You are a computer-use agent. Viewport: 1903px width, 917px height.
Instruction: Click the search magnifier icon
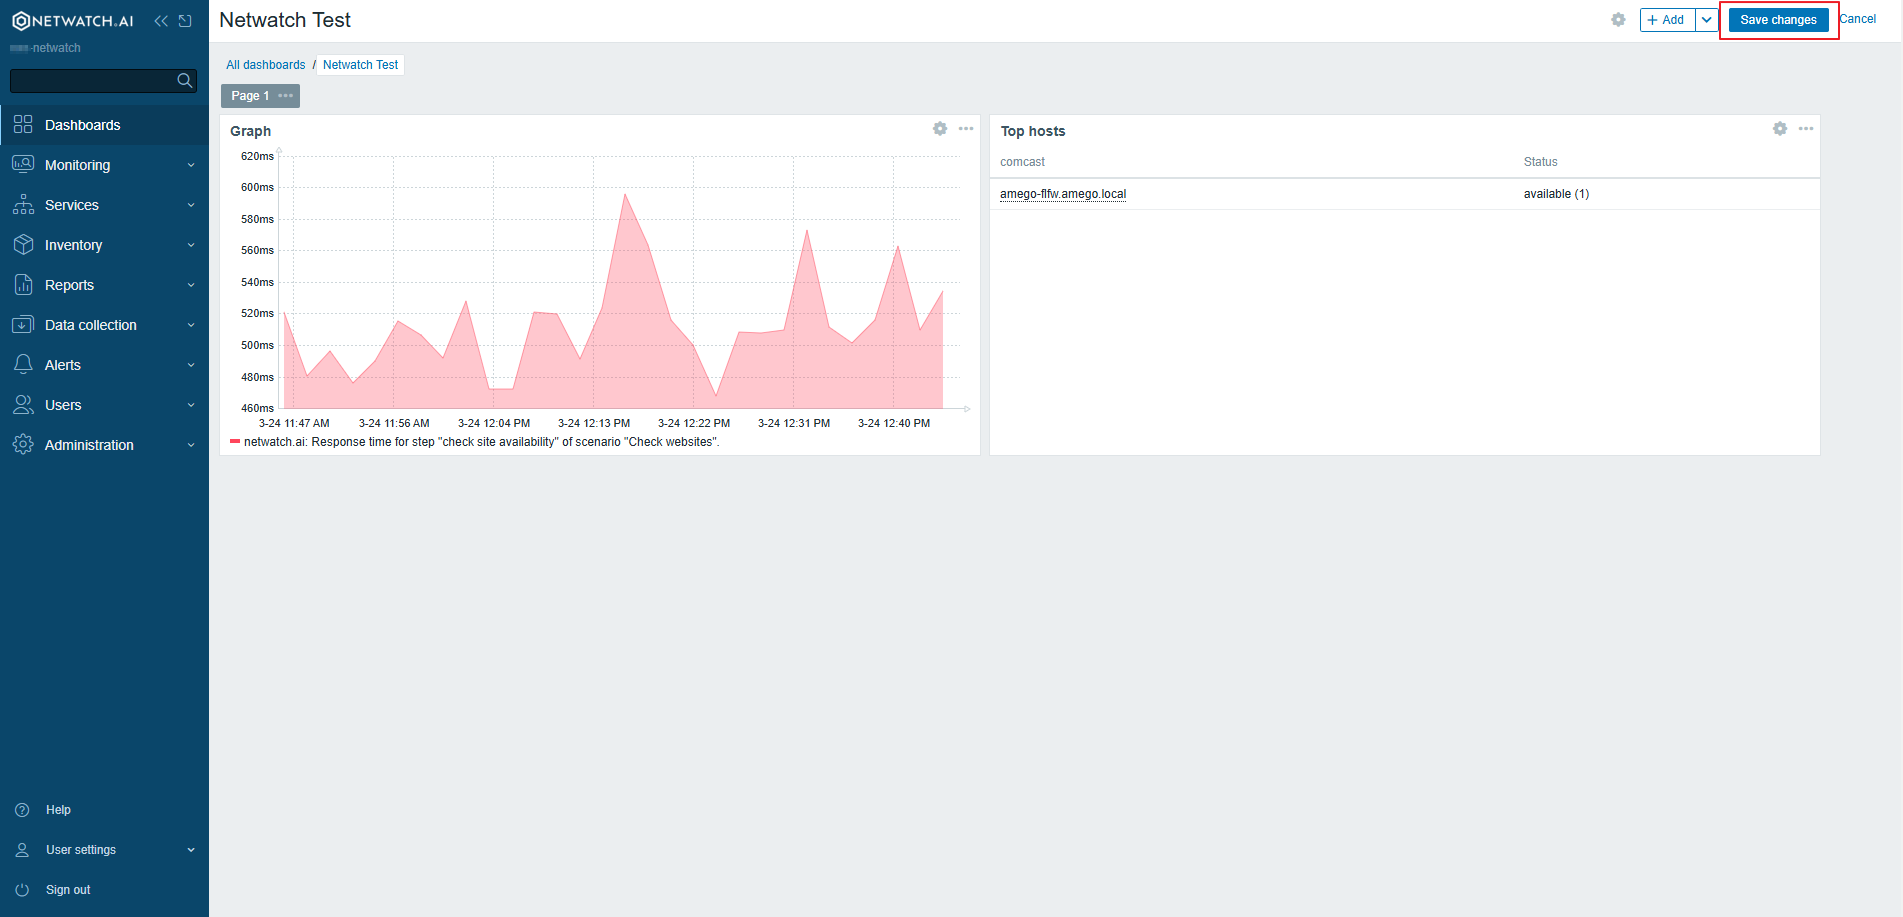pyautogui.click(x=185, y=80)
